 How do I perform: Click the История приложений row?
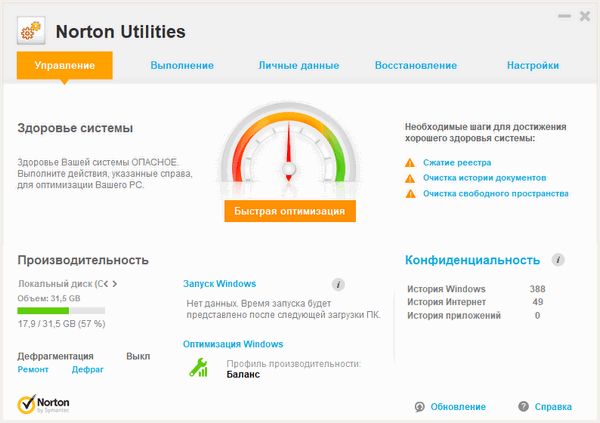(x=474, y=315)
